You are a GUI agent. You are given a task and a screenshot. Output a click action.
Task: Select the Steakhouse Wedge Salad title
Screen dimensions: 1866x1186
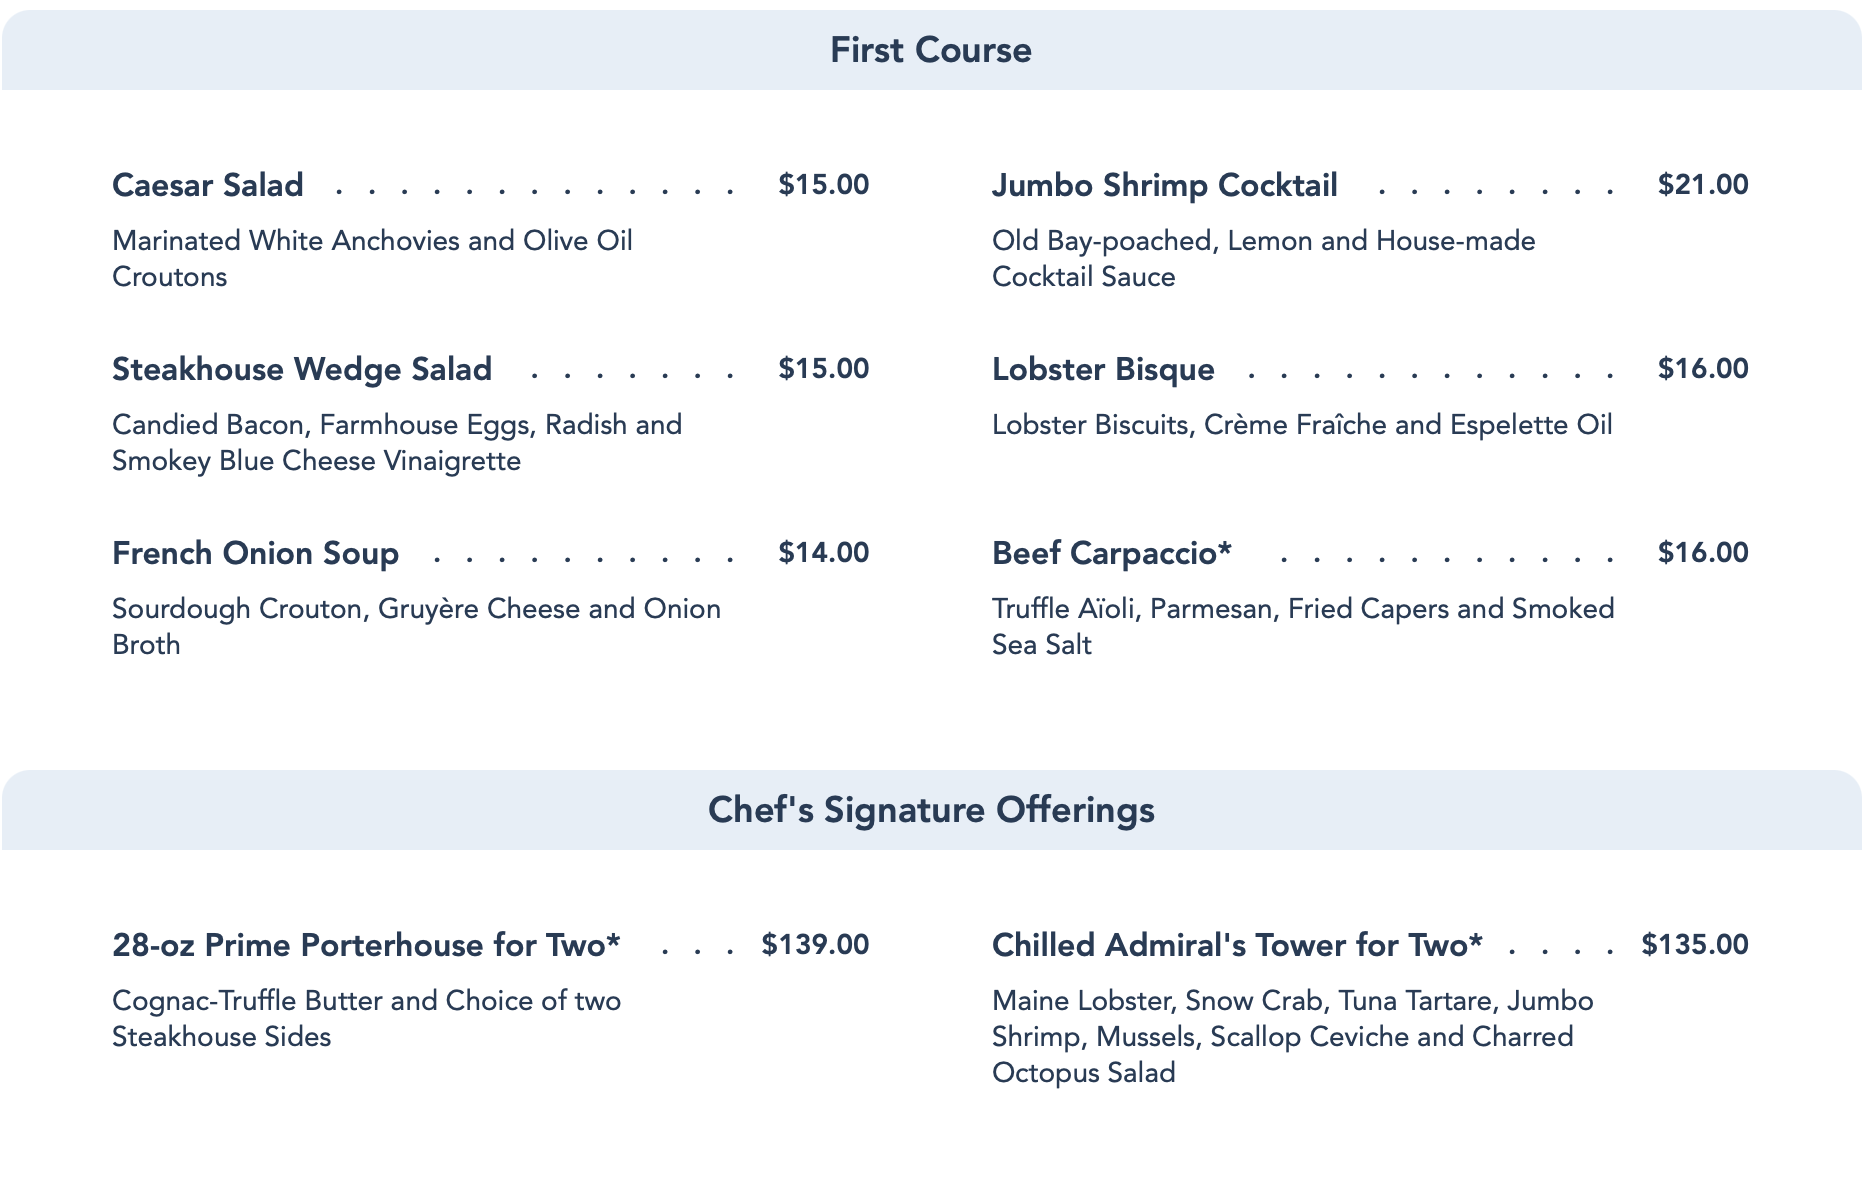tap(302, 369)
